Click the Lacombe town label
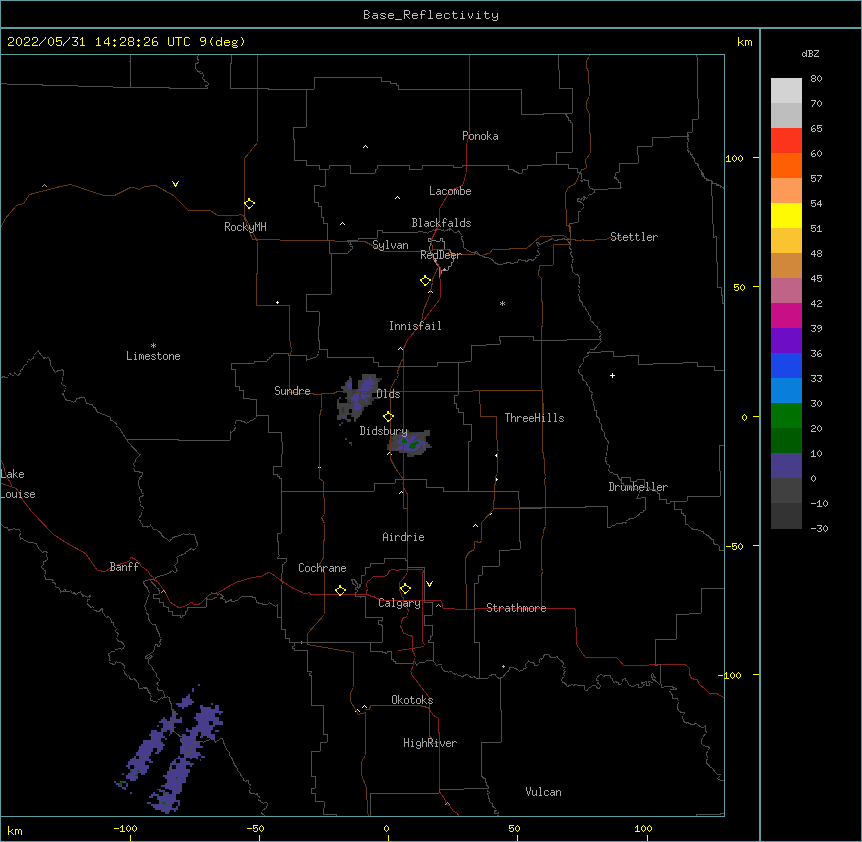Screen dimensions: 862x842 click(450, 191)
